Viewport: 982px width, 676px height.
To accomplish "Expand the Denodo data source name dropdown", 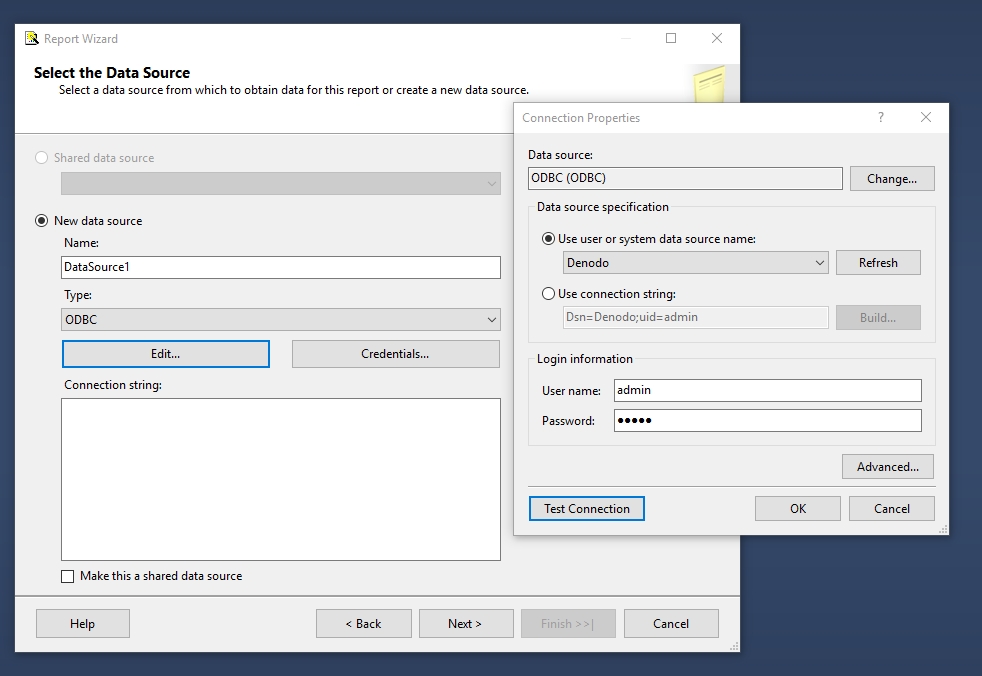I will click(695, 263).
